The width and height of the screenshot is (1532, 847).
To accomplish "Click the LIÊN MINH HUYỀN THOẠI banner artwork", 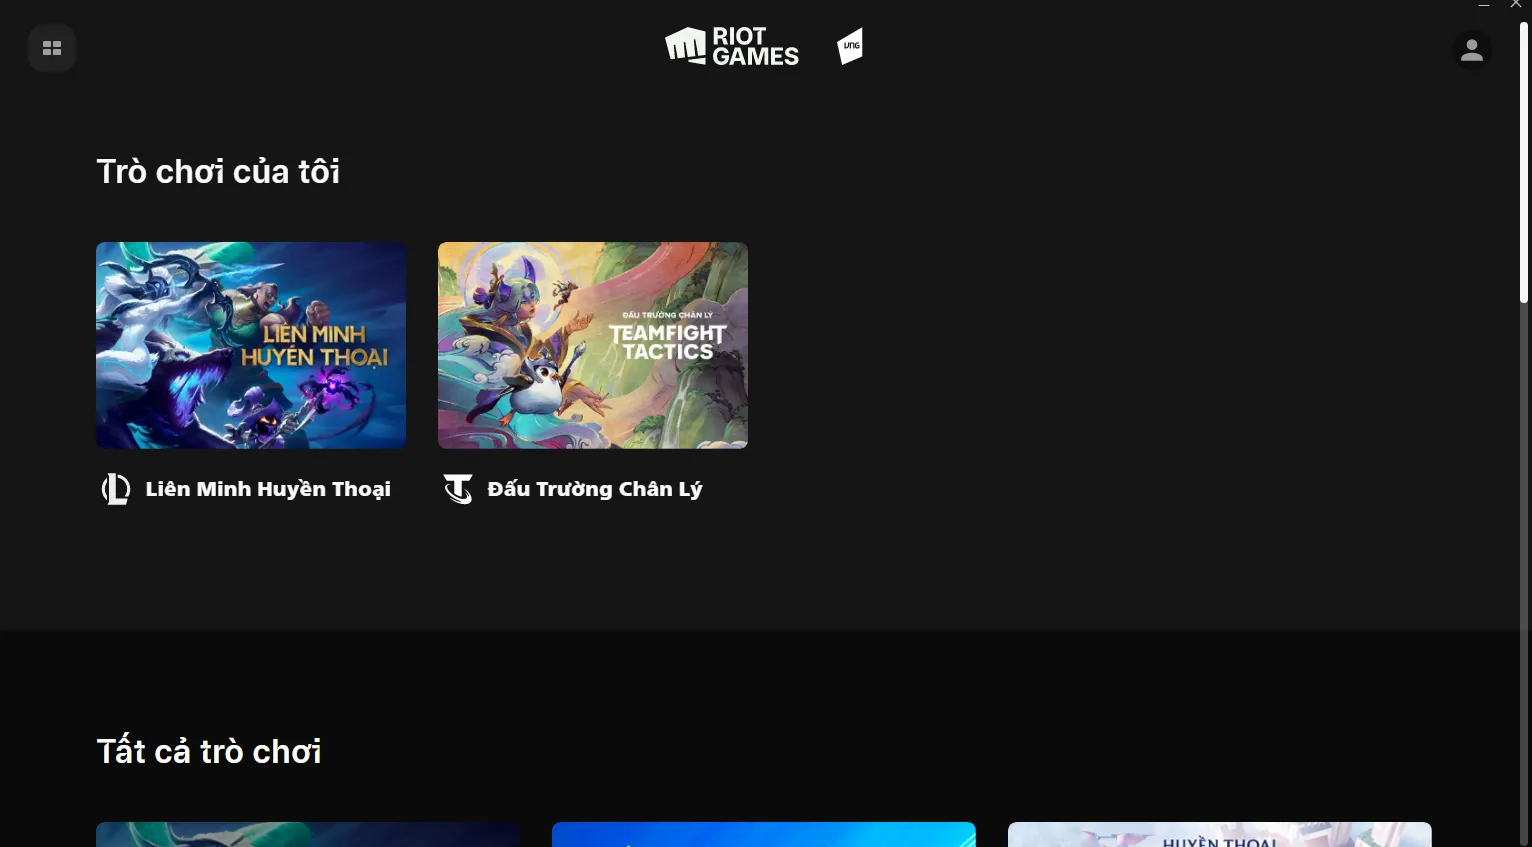I will (x=251, y=344).
